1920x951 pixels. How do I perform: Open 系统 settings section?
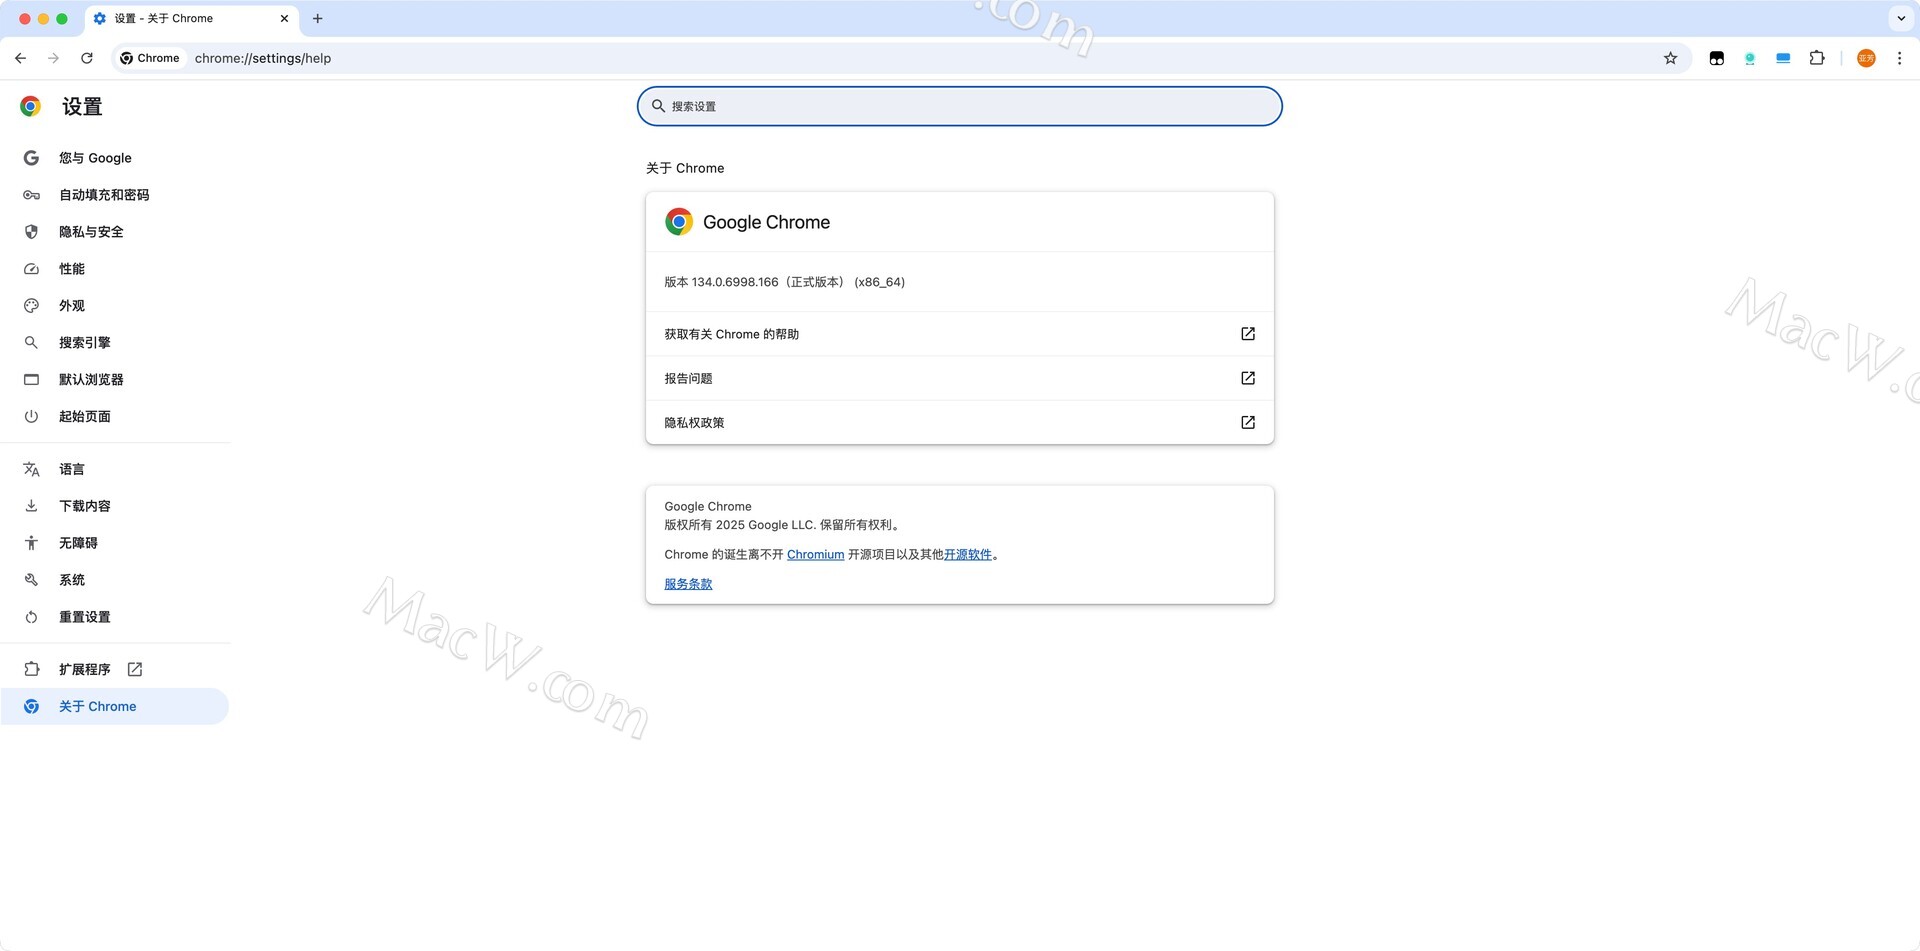(115, 580)
